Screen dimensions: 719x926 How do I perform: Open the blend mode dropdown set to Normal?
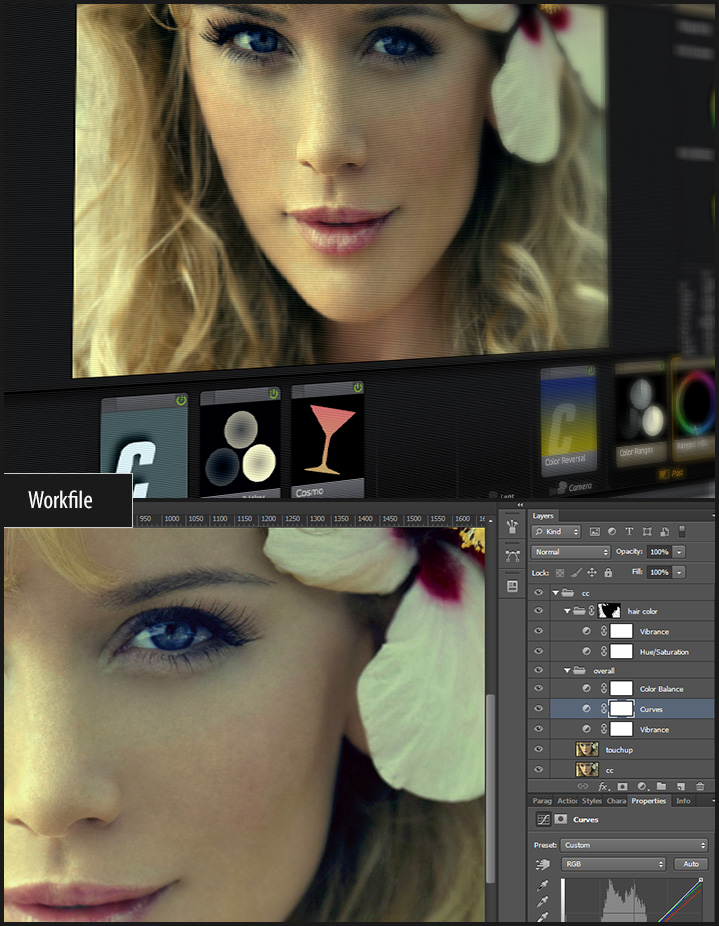tap(571, 552)
